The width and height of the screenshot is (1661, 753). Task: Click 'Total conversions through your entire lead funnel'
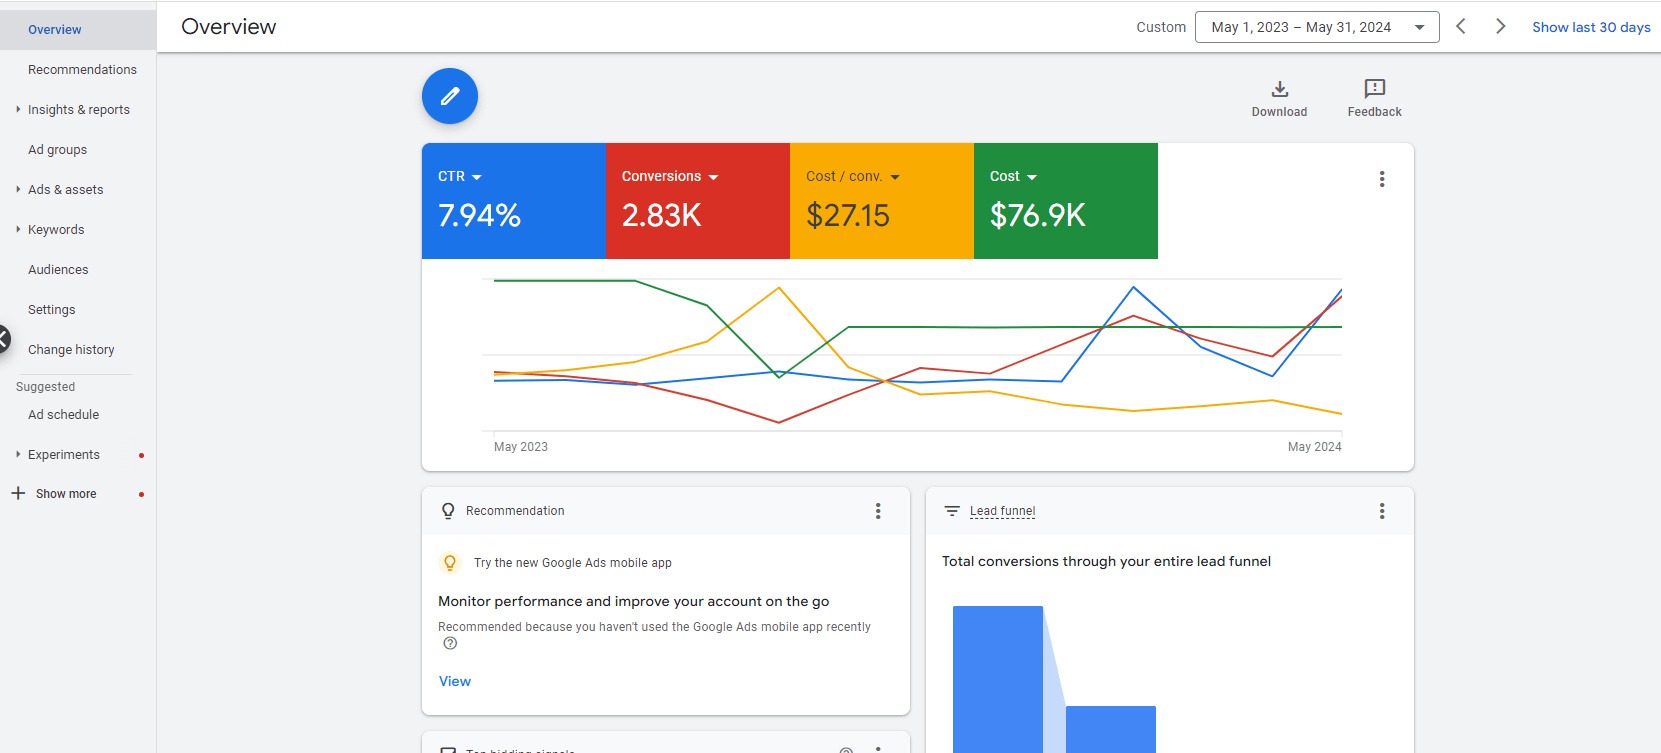[x=1106, y=561]
